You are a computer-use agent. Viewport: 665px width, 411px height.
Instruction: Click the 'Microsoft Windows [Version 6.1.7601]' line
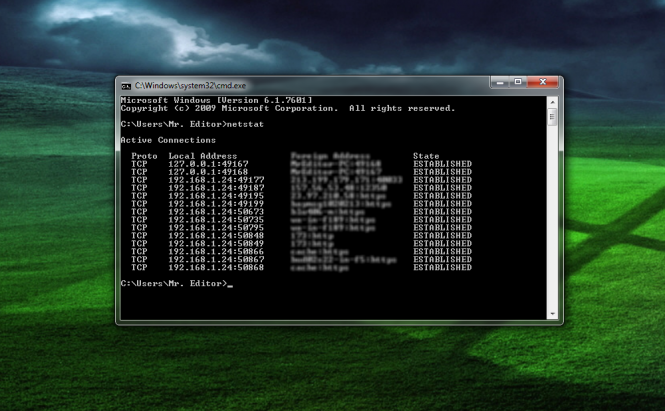(x=216, y=101)
